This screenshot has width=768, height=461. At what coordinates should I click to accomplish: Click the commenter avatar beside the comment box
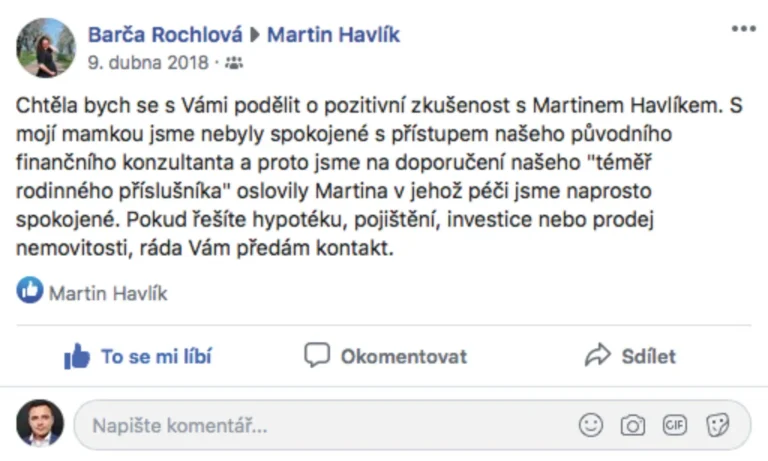click(x=40, y=424)
